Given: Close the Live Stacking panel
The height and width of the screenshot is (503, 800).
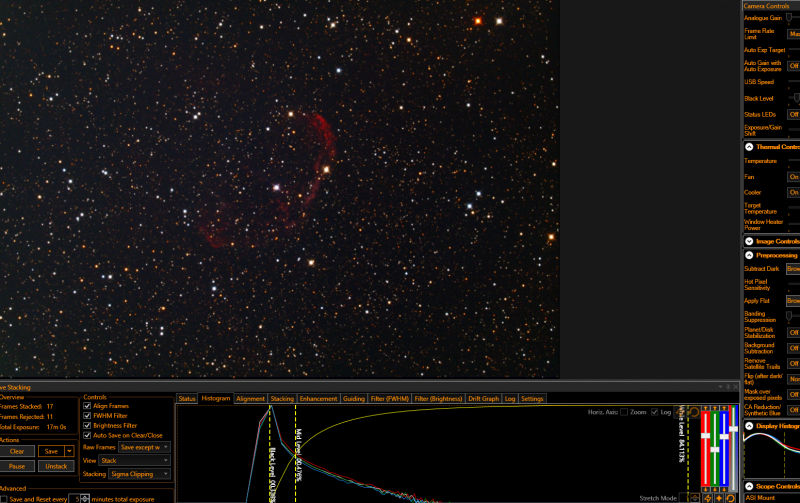Looking at the screenshot, I should [x=736, y=387].
